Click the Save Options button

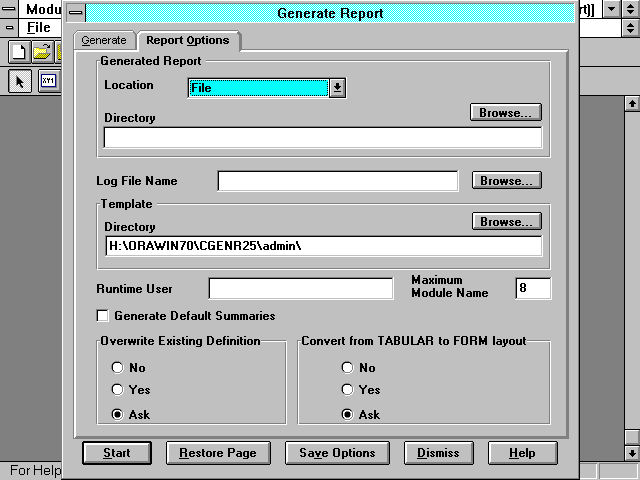click(x=337, y=453)
